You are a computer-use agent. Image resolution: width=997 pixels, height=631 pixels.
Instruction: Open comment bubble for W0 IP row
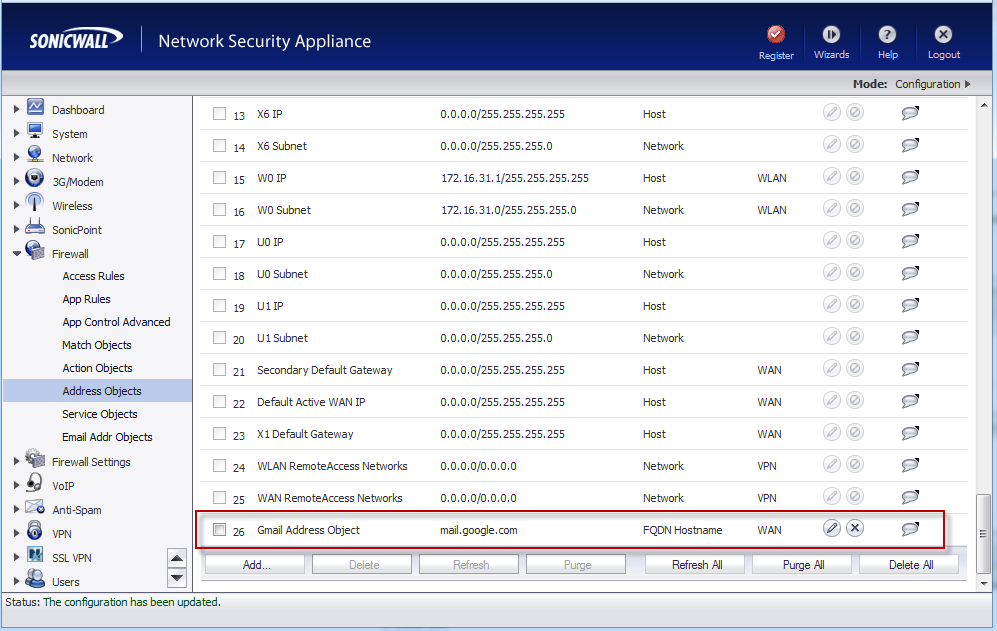911,177
